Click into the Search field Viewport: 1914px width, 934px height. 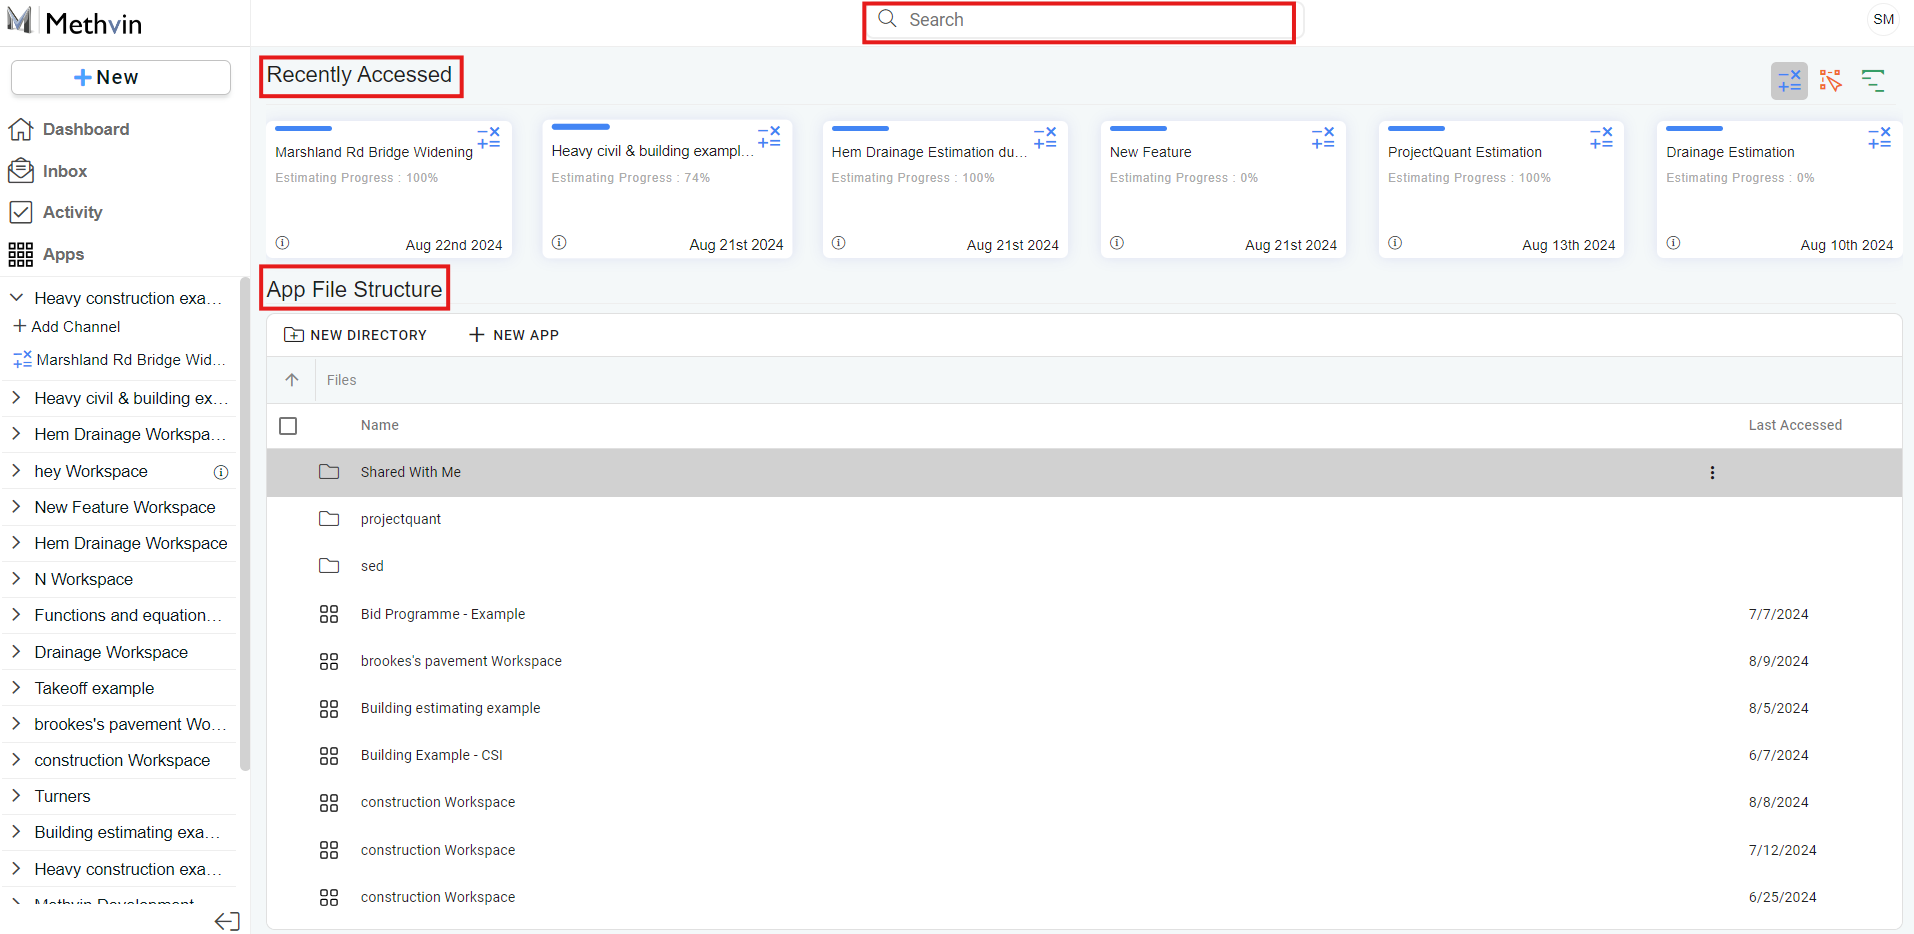[1080, 20]
